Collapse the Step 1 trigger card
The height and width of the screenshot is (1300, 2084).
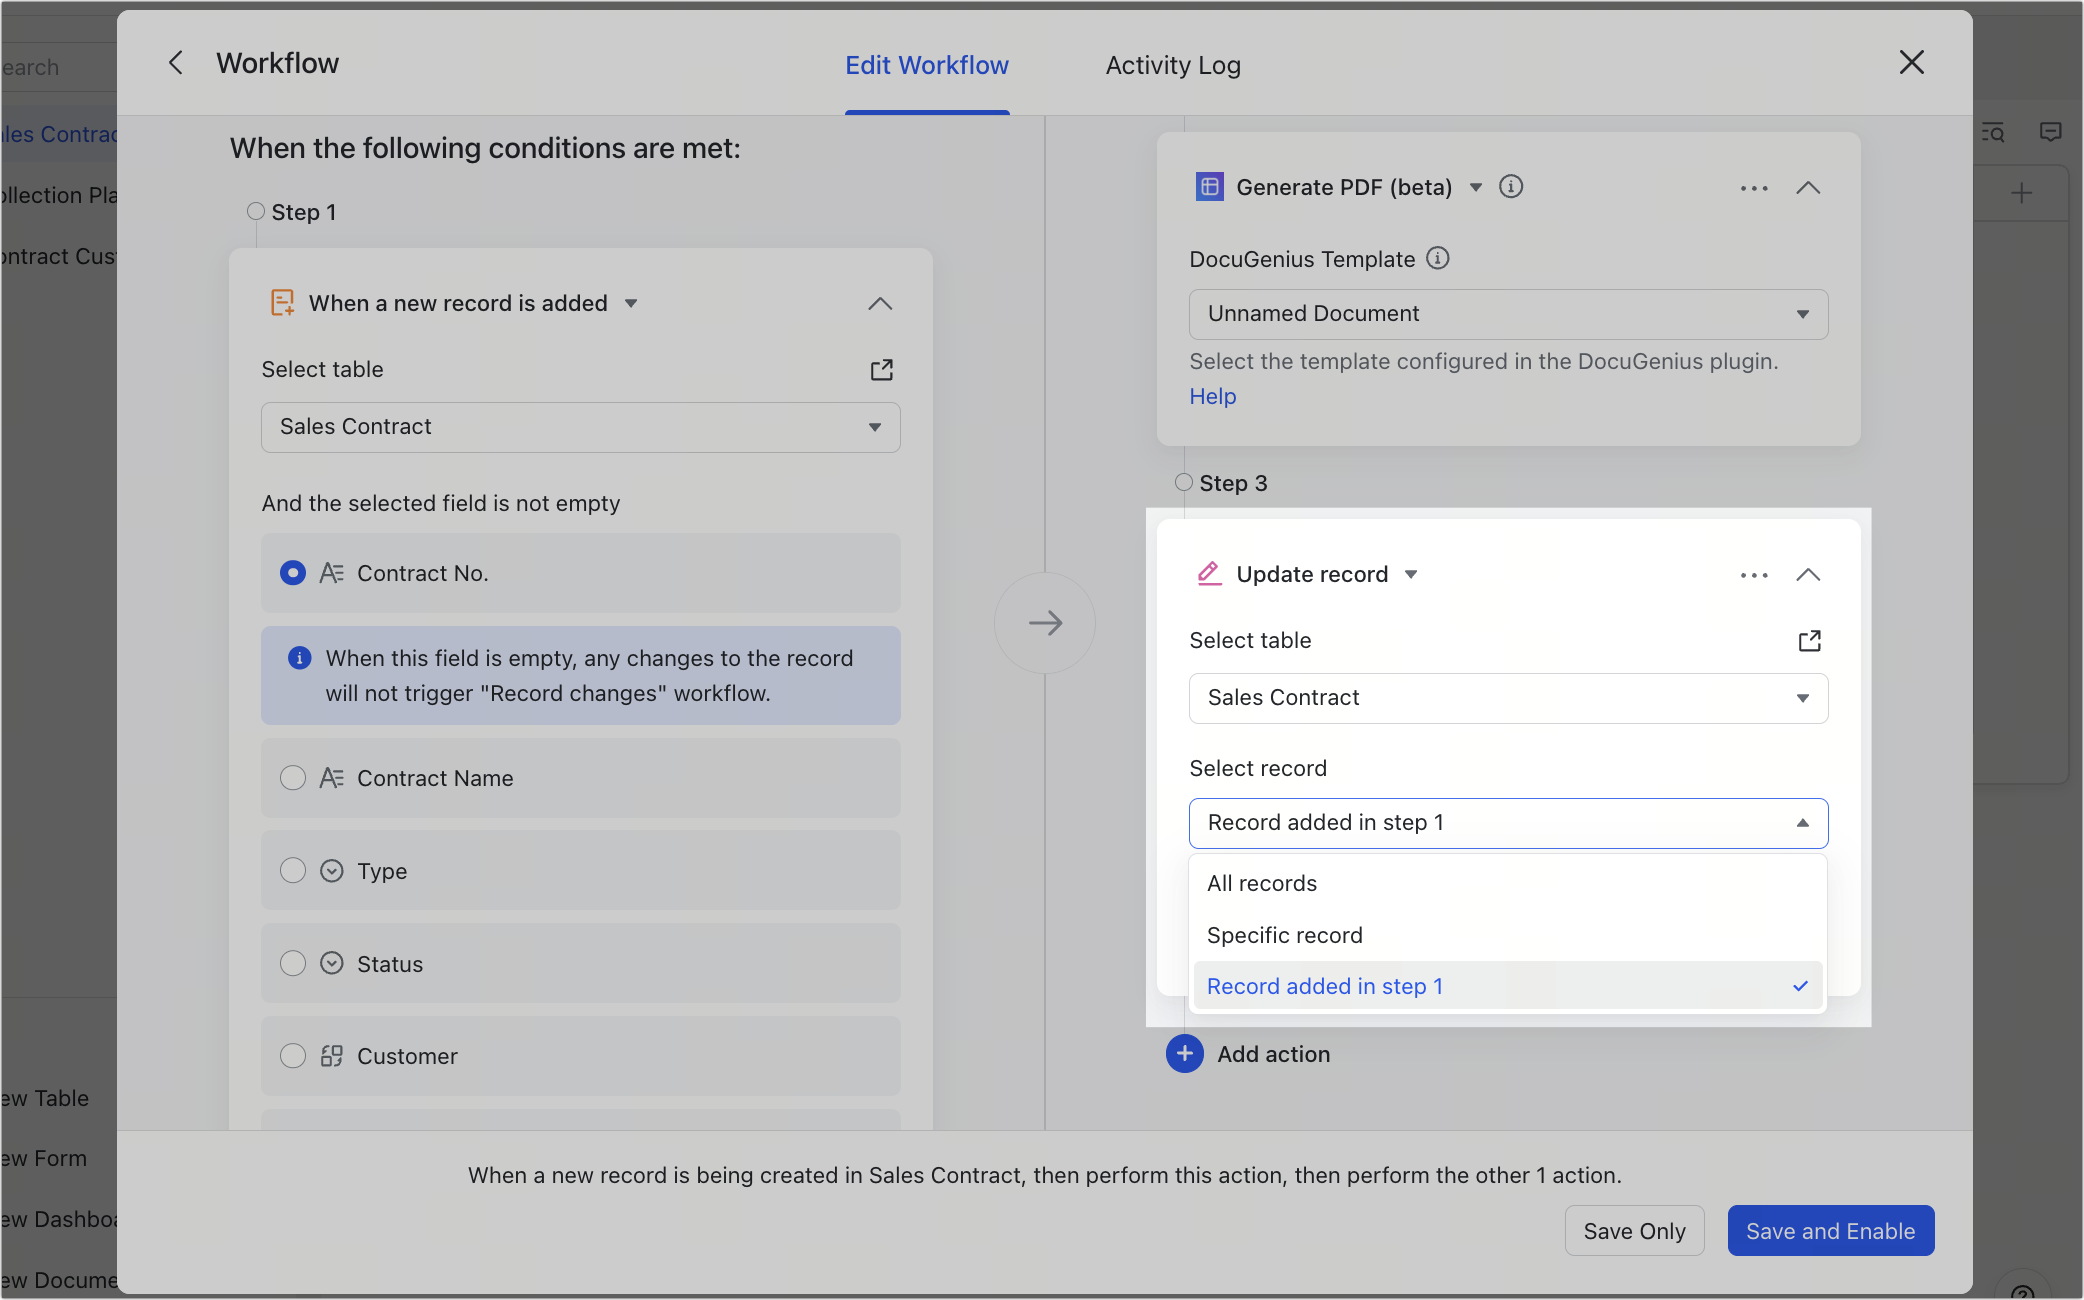click(x=880, y=303)
